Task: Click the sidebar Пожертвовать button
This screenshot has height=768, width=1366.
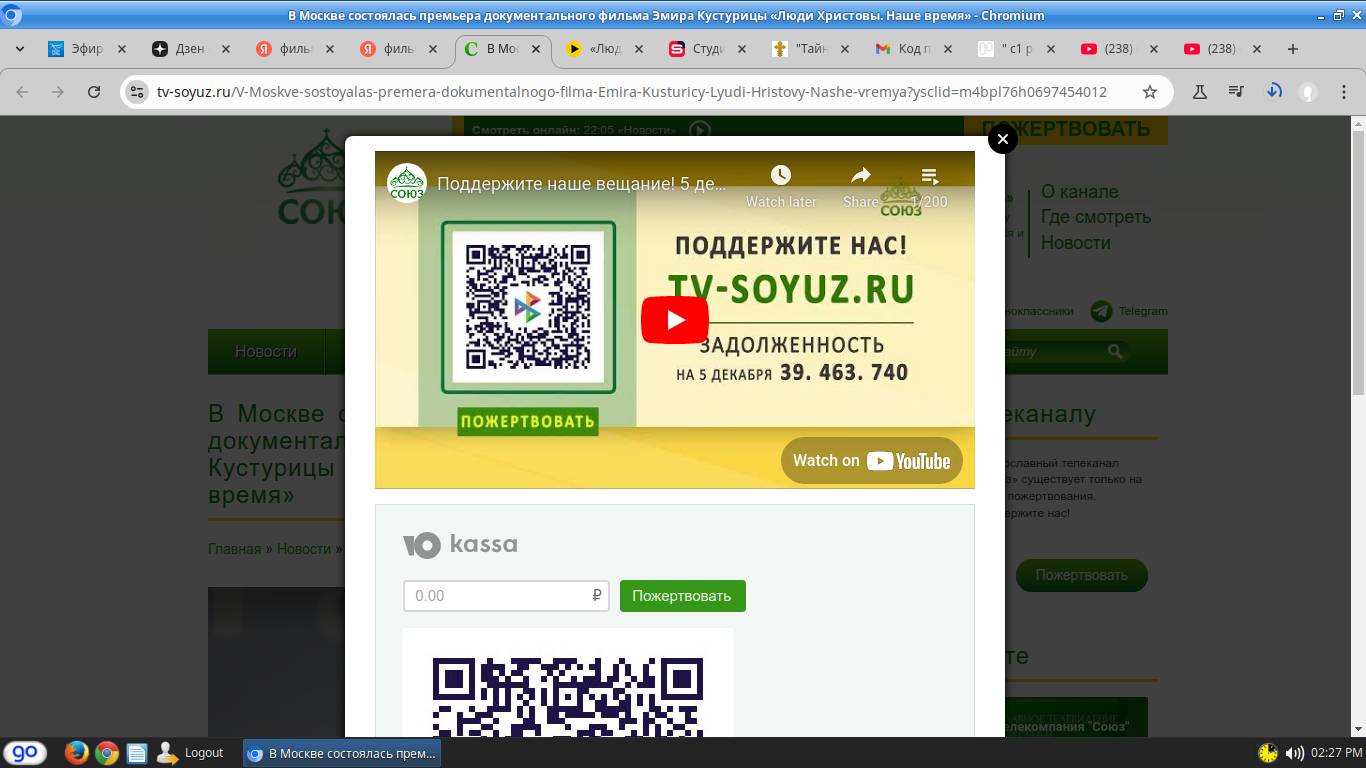Action: point(1081,575)
